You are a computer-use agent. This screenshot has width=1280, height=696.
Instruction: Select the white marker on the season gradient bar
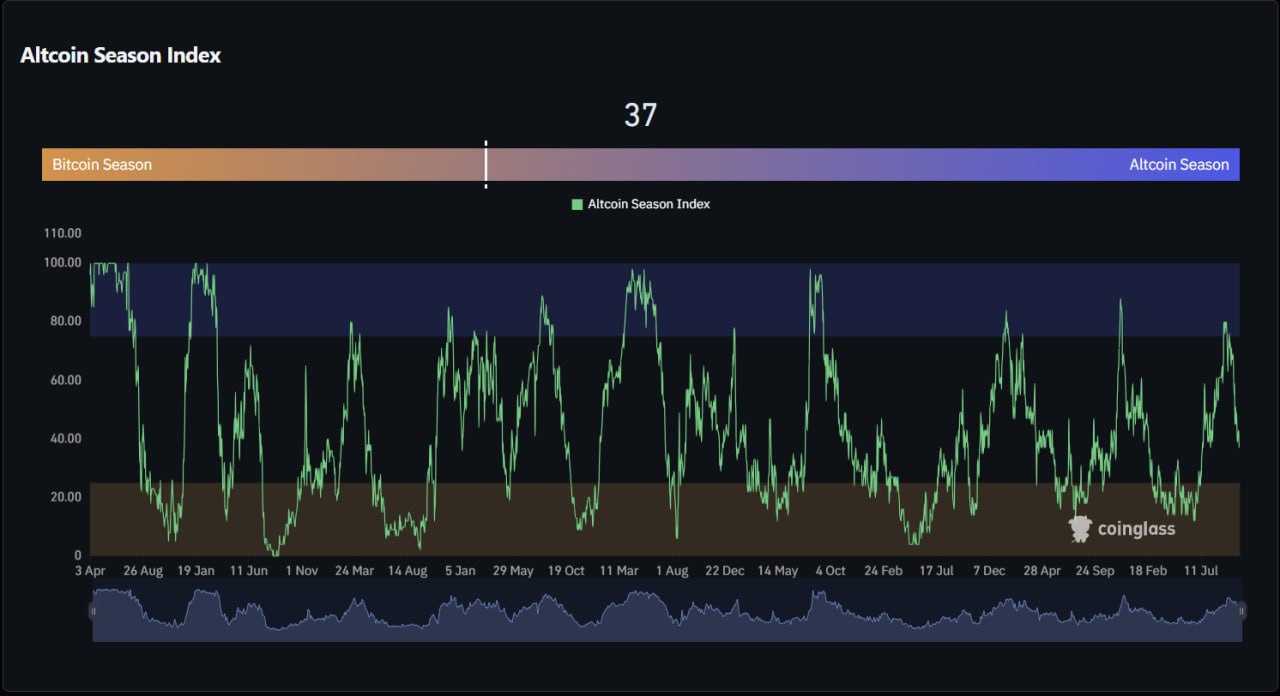[486, 164]
